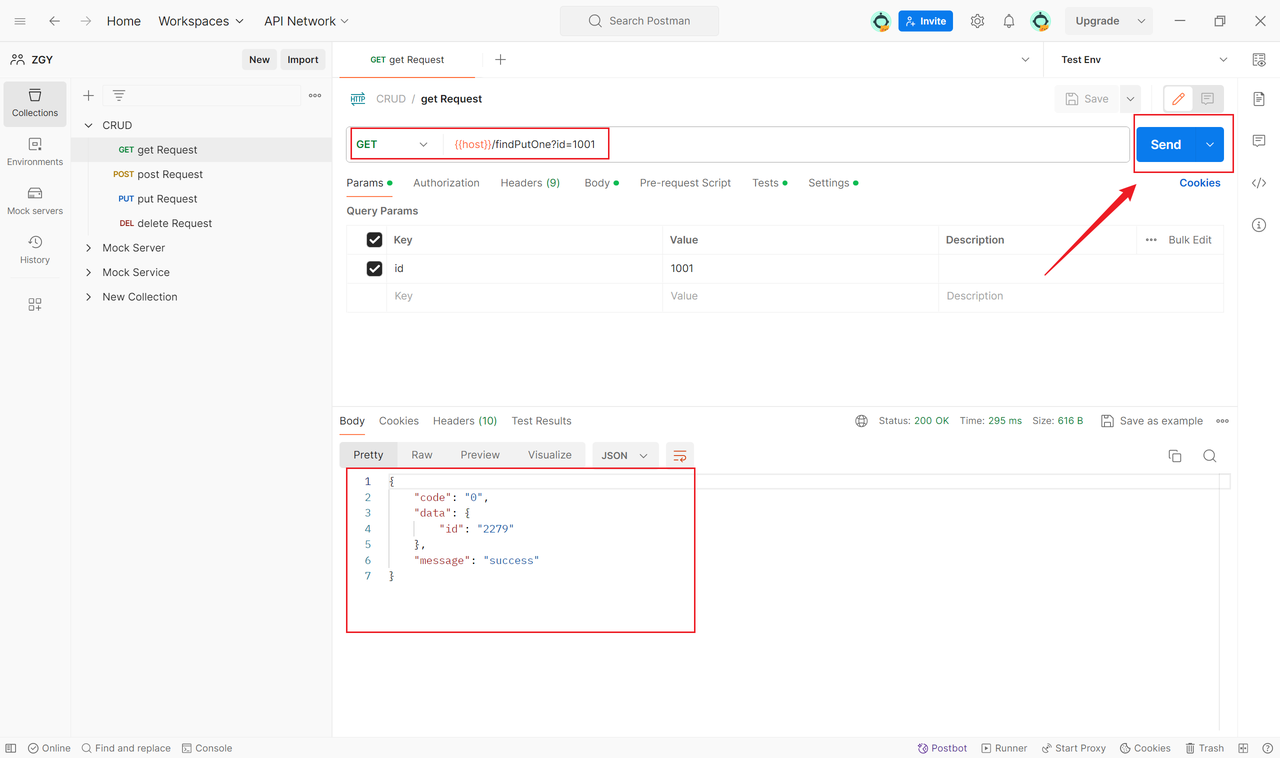Open the Test Env environment dropdown
The image size is (1280, 758).
pos(1144,60)
